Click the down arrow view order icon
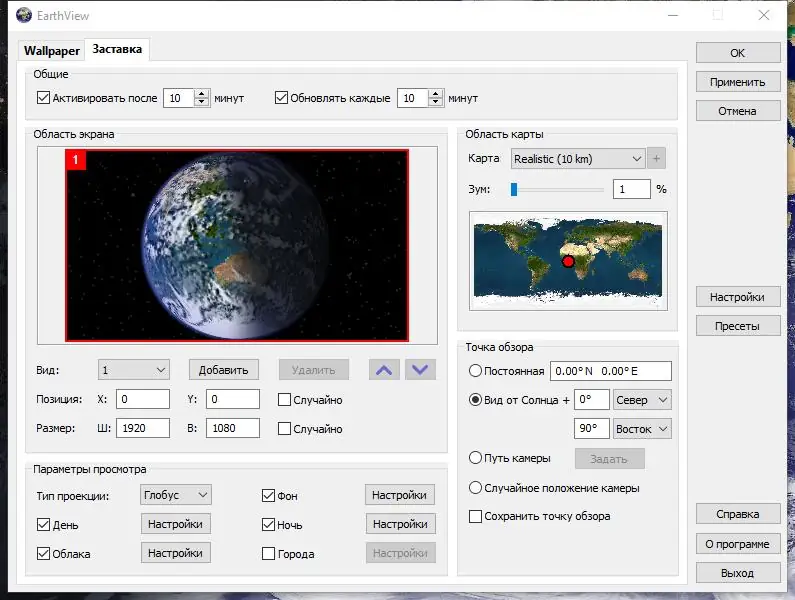Viewport: 795px width, 600px height. coord(420,370)
